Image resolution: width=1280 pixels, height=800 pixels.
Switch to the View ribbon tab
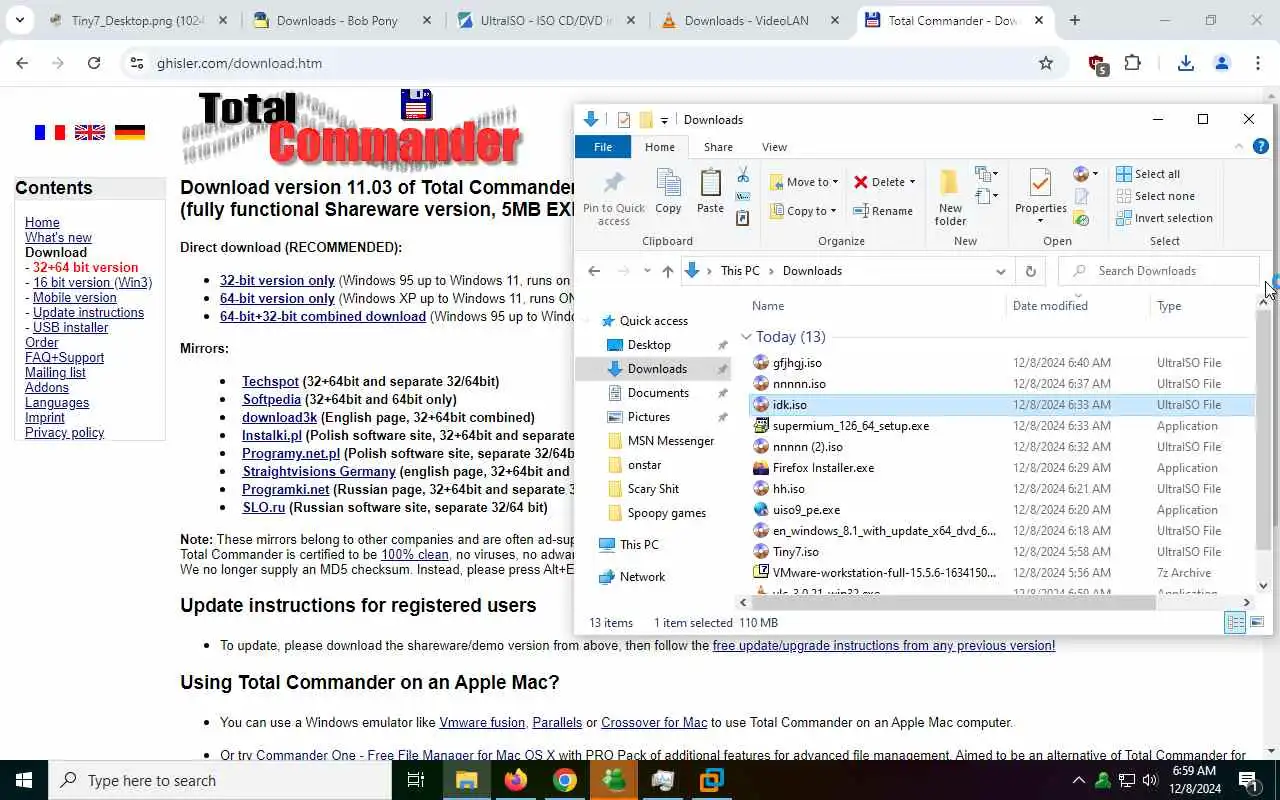coord(774,147)
